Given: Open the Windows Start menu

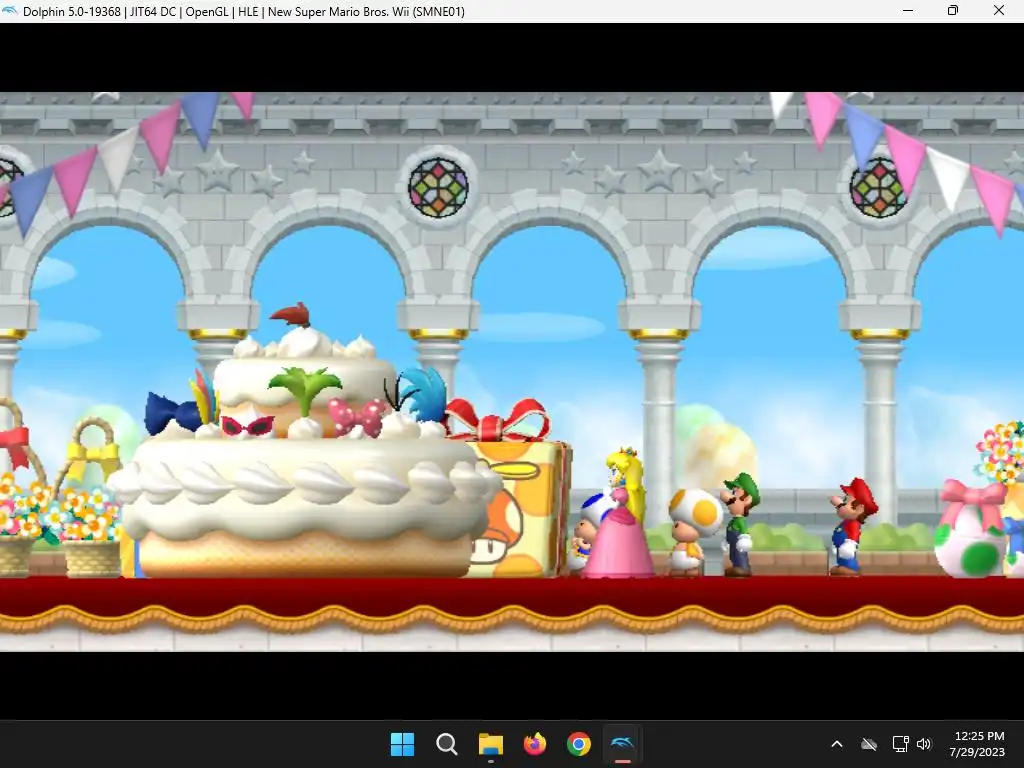Looking at the screenshot, I should pos(402,744).
